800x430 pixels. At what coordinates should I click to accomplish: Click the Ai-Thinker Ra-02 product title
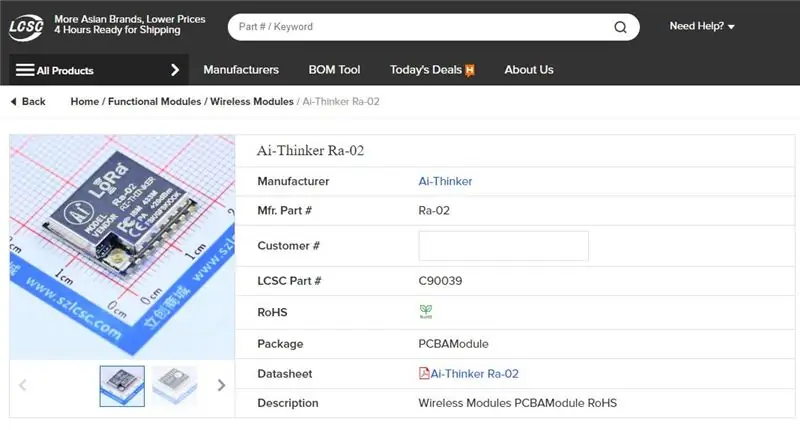tap(310, 150)
